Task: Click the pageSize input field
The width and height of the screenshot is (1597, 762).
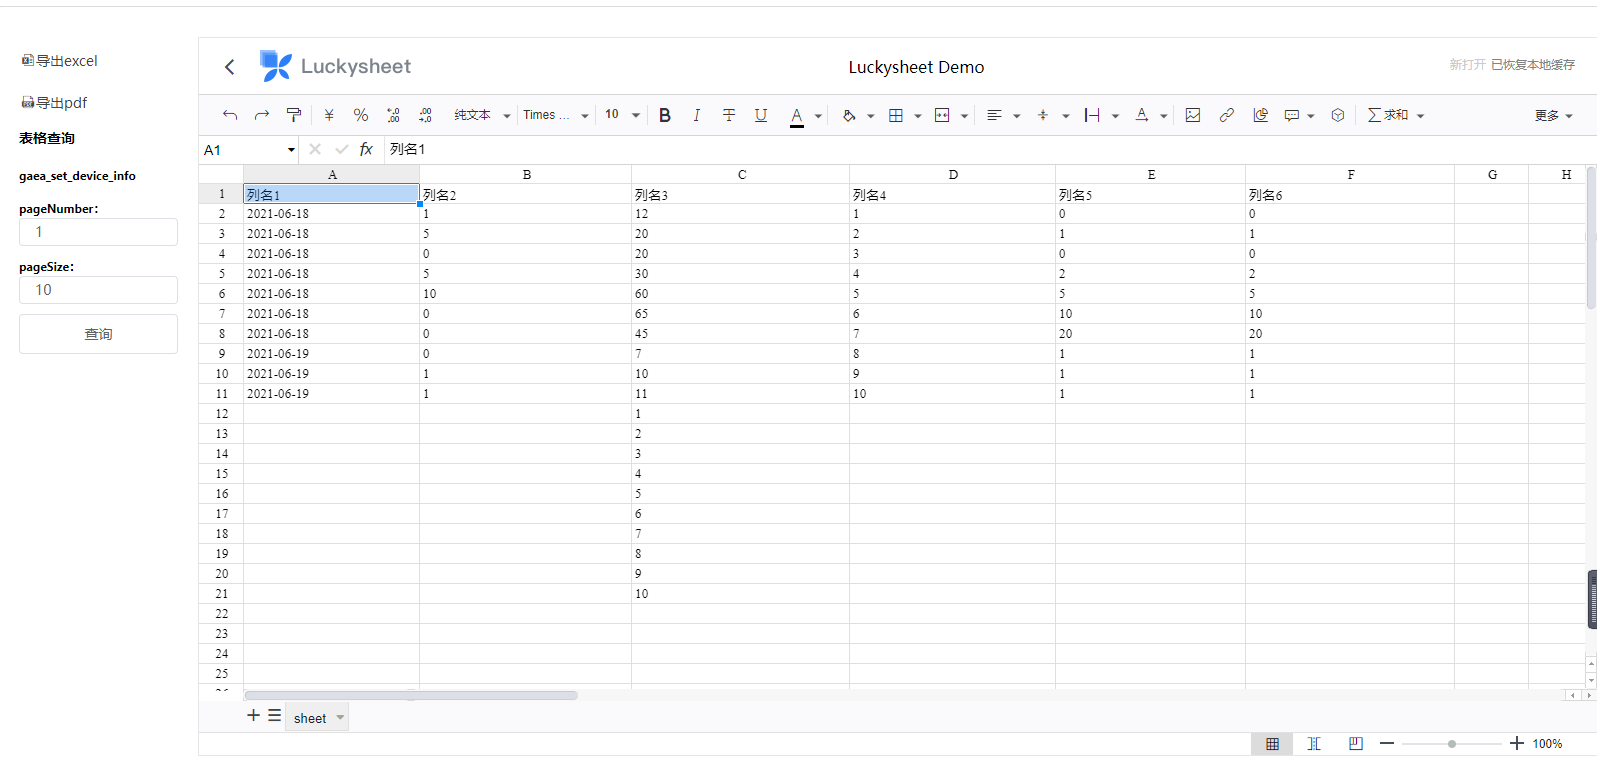Action: click(x=98, y=290)
